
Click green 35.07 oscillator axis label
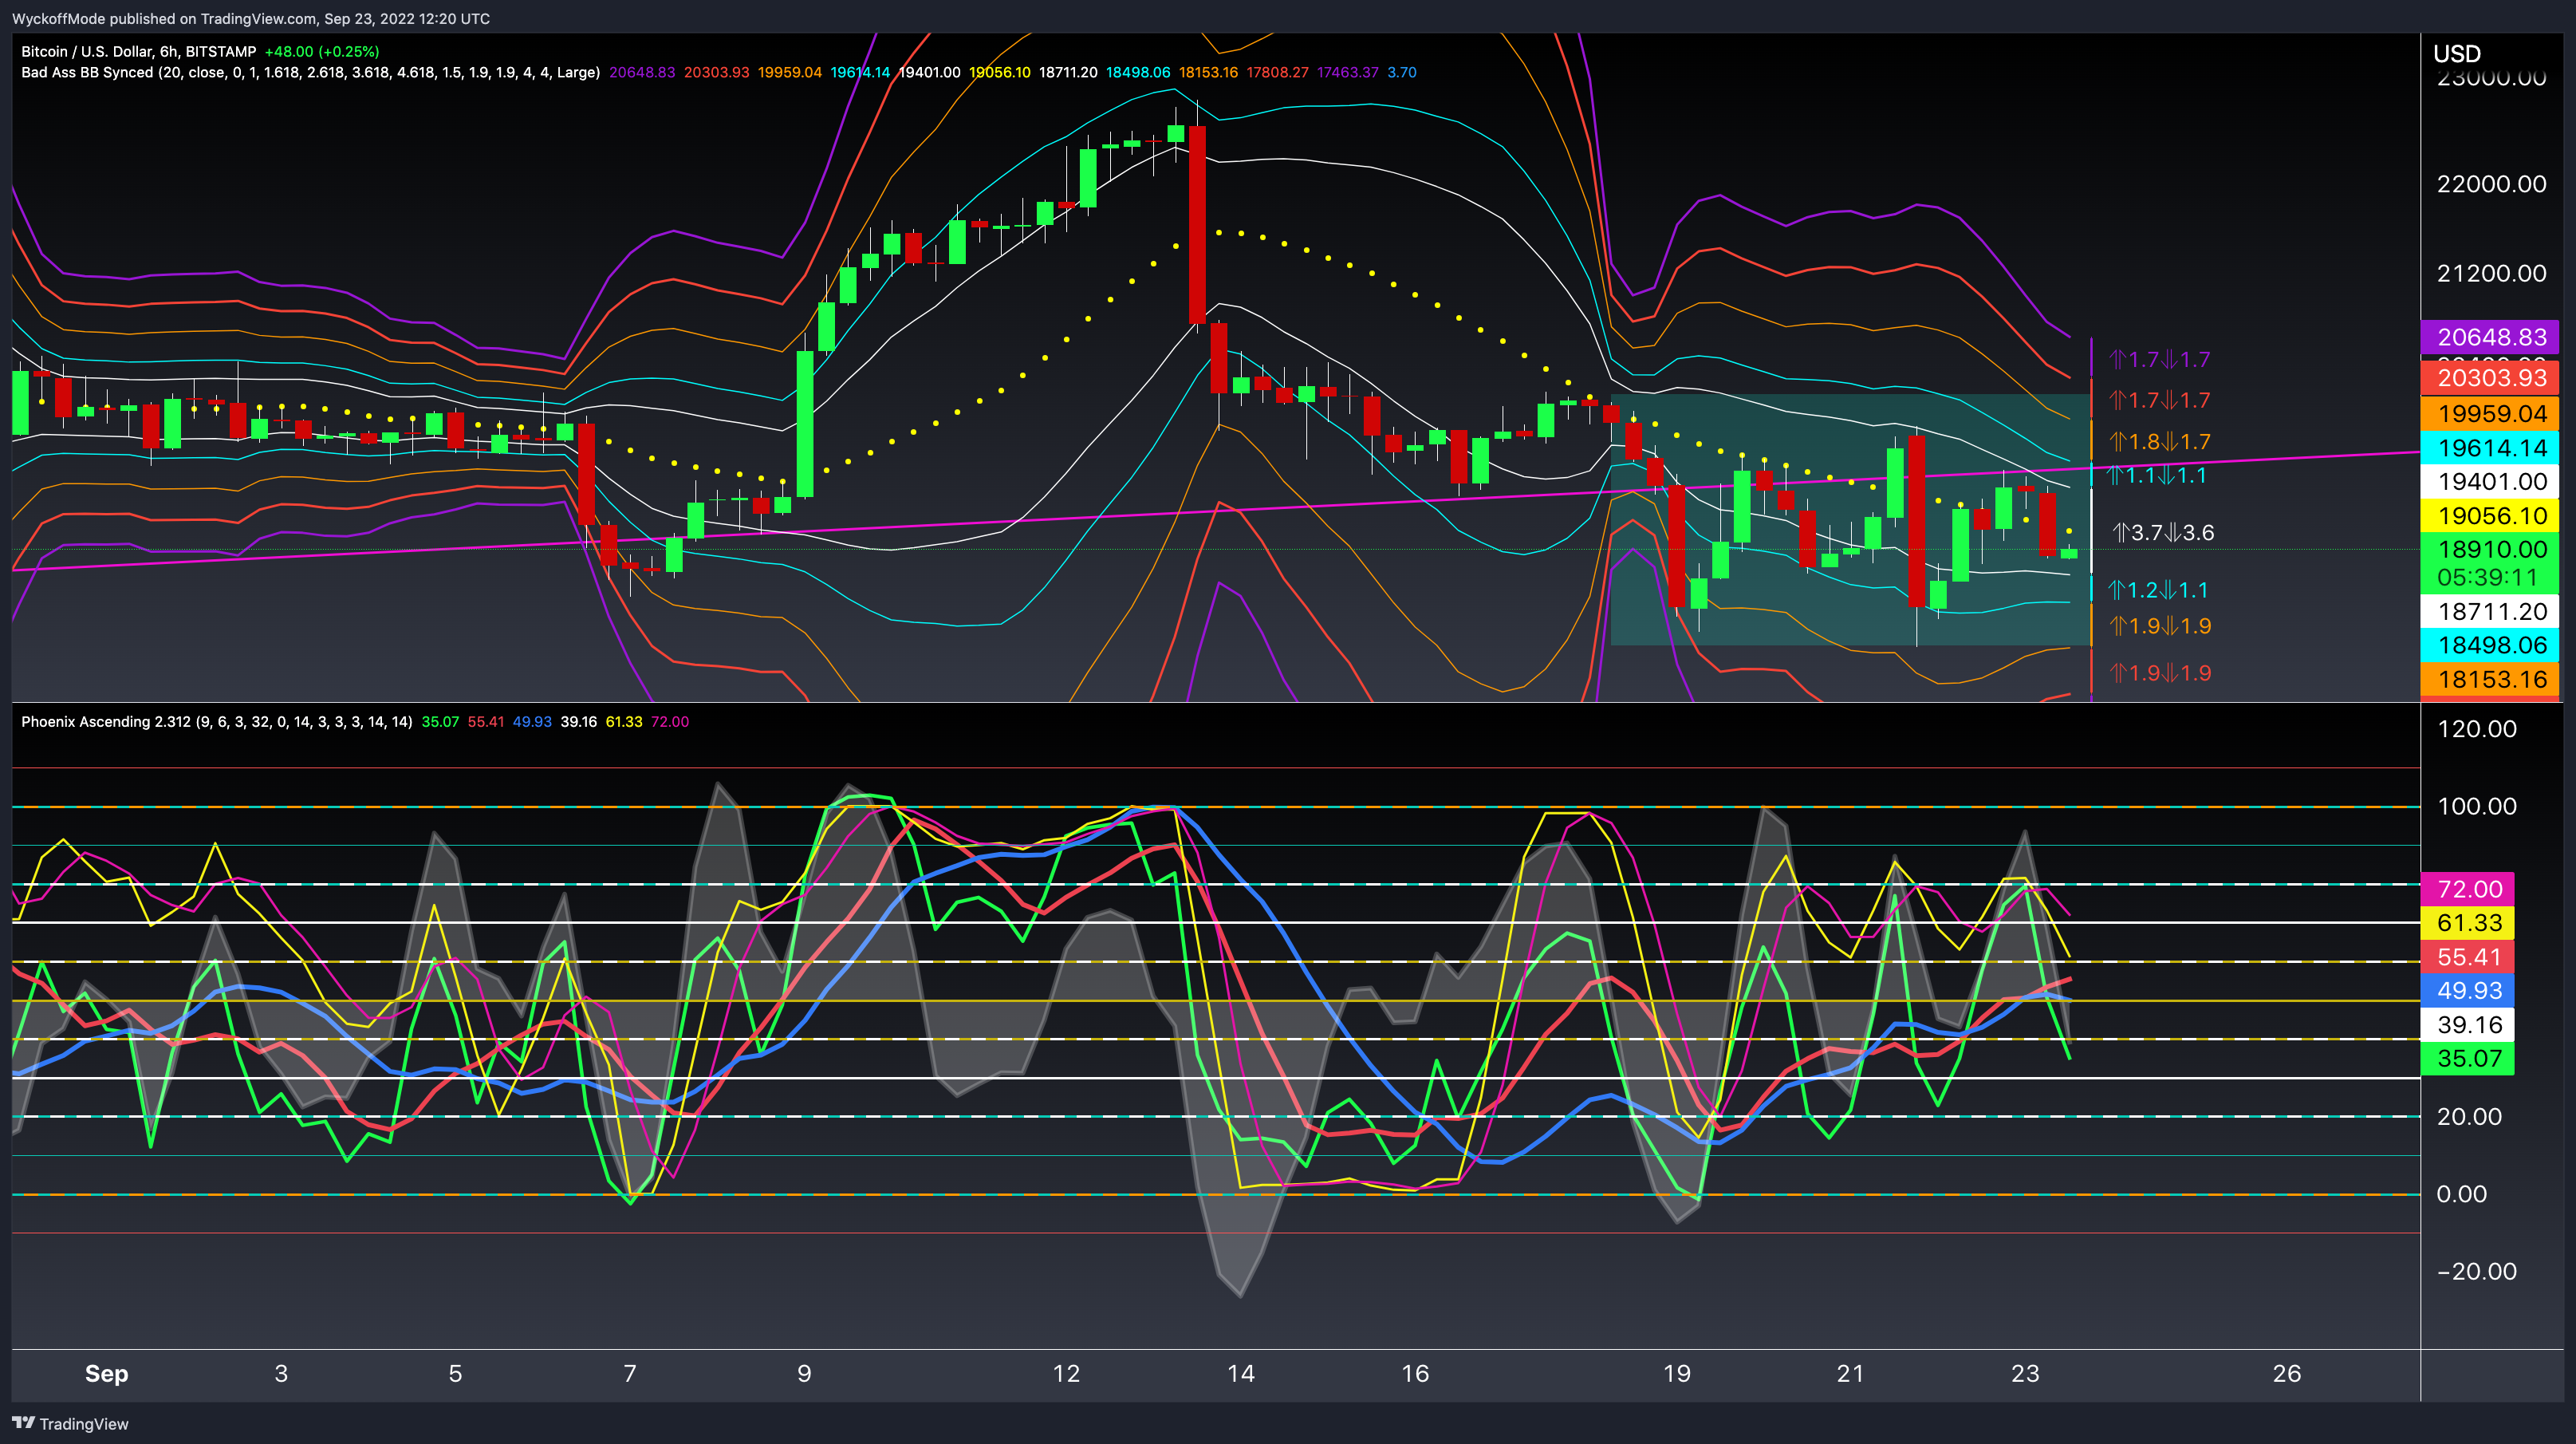(x=2468, y=1059)
